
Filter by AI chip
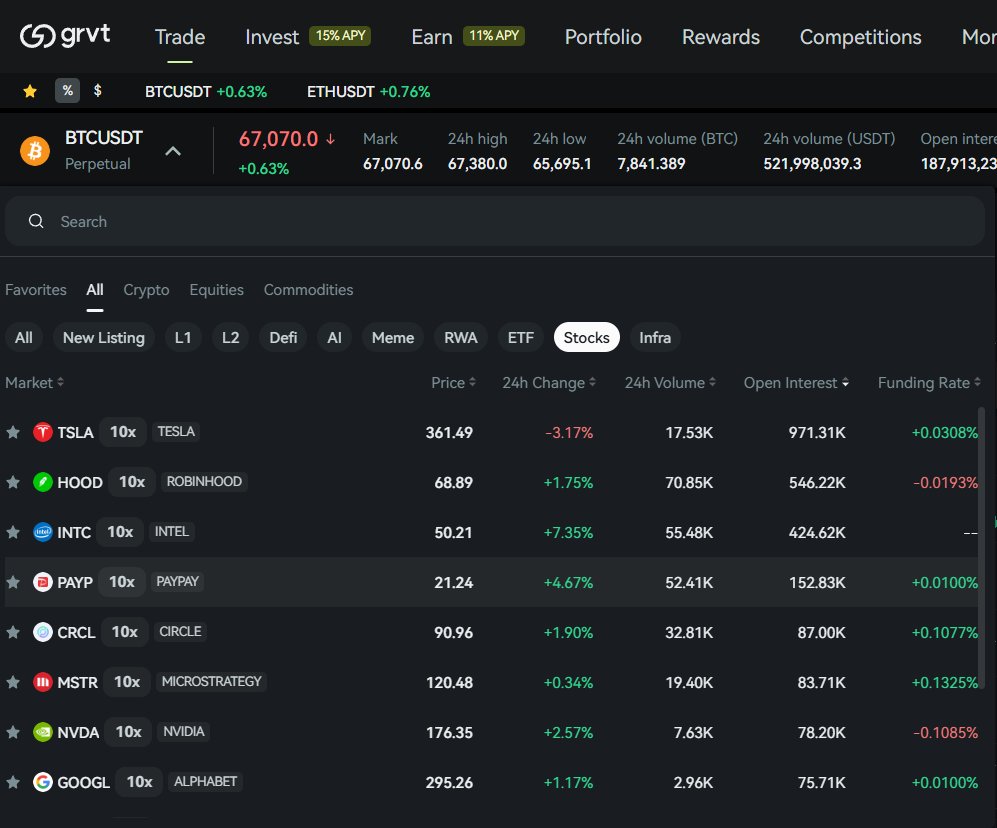tap(334, 338)
